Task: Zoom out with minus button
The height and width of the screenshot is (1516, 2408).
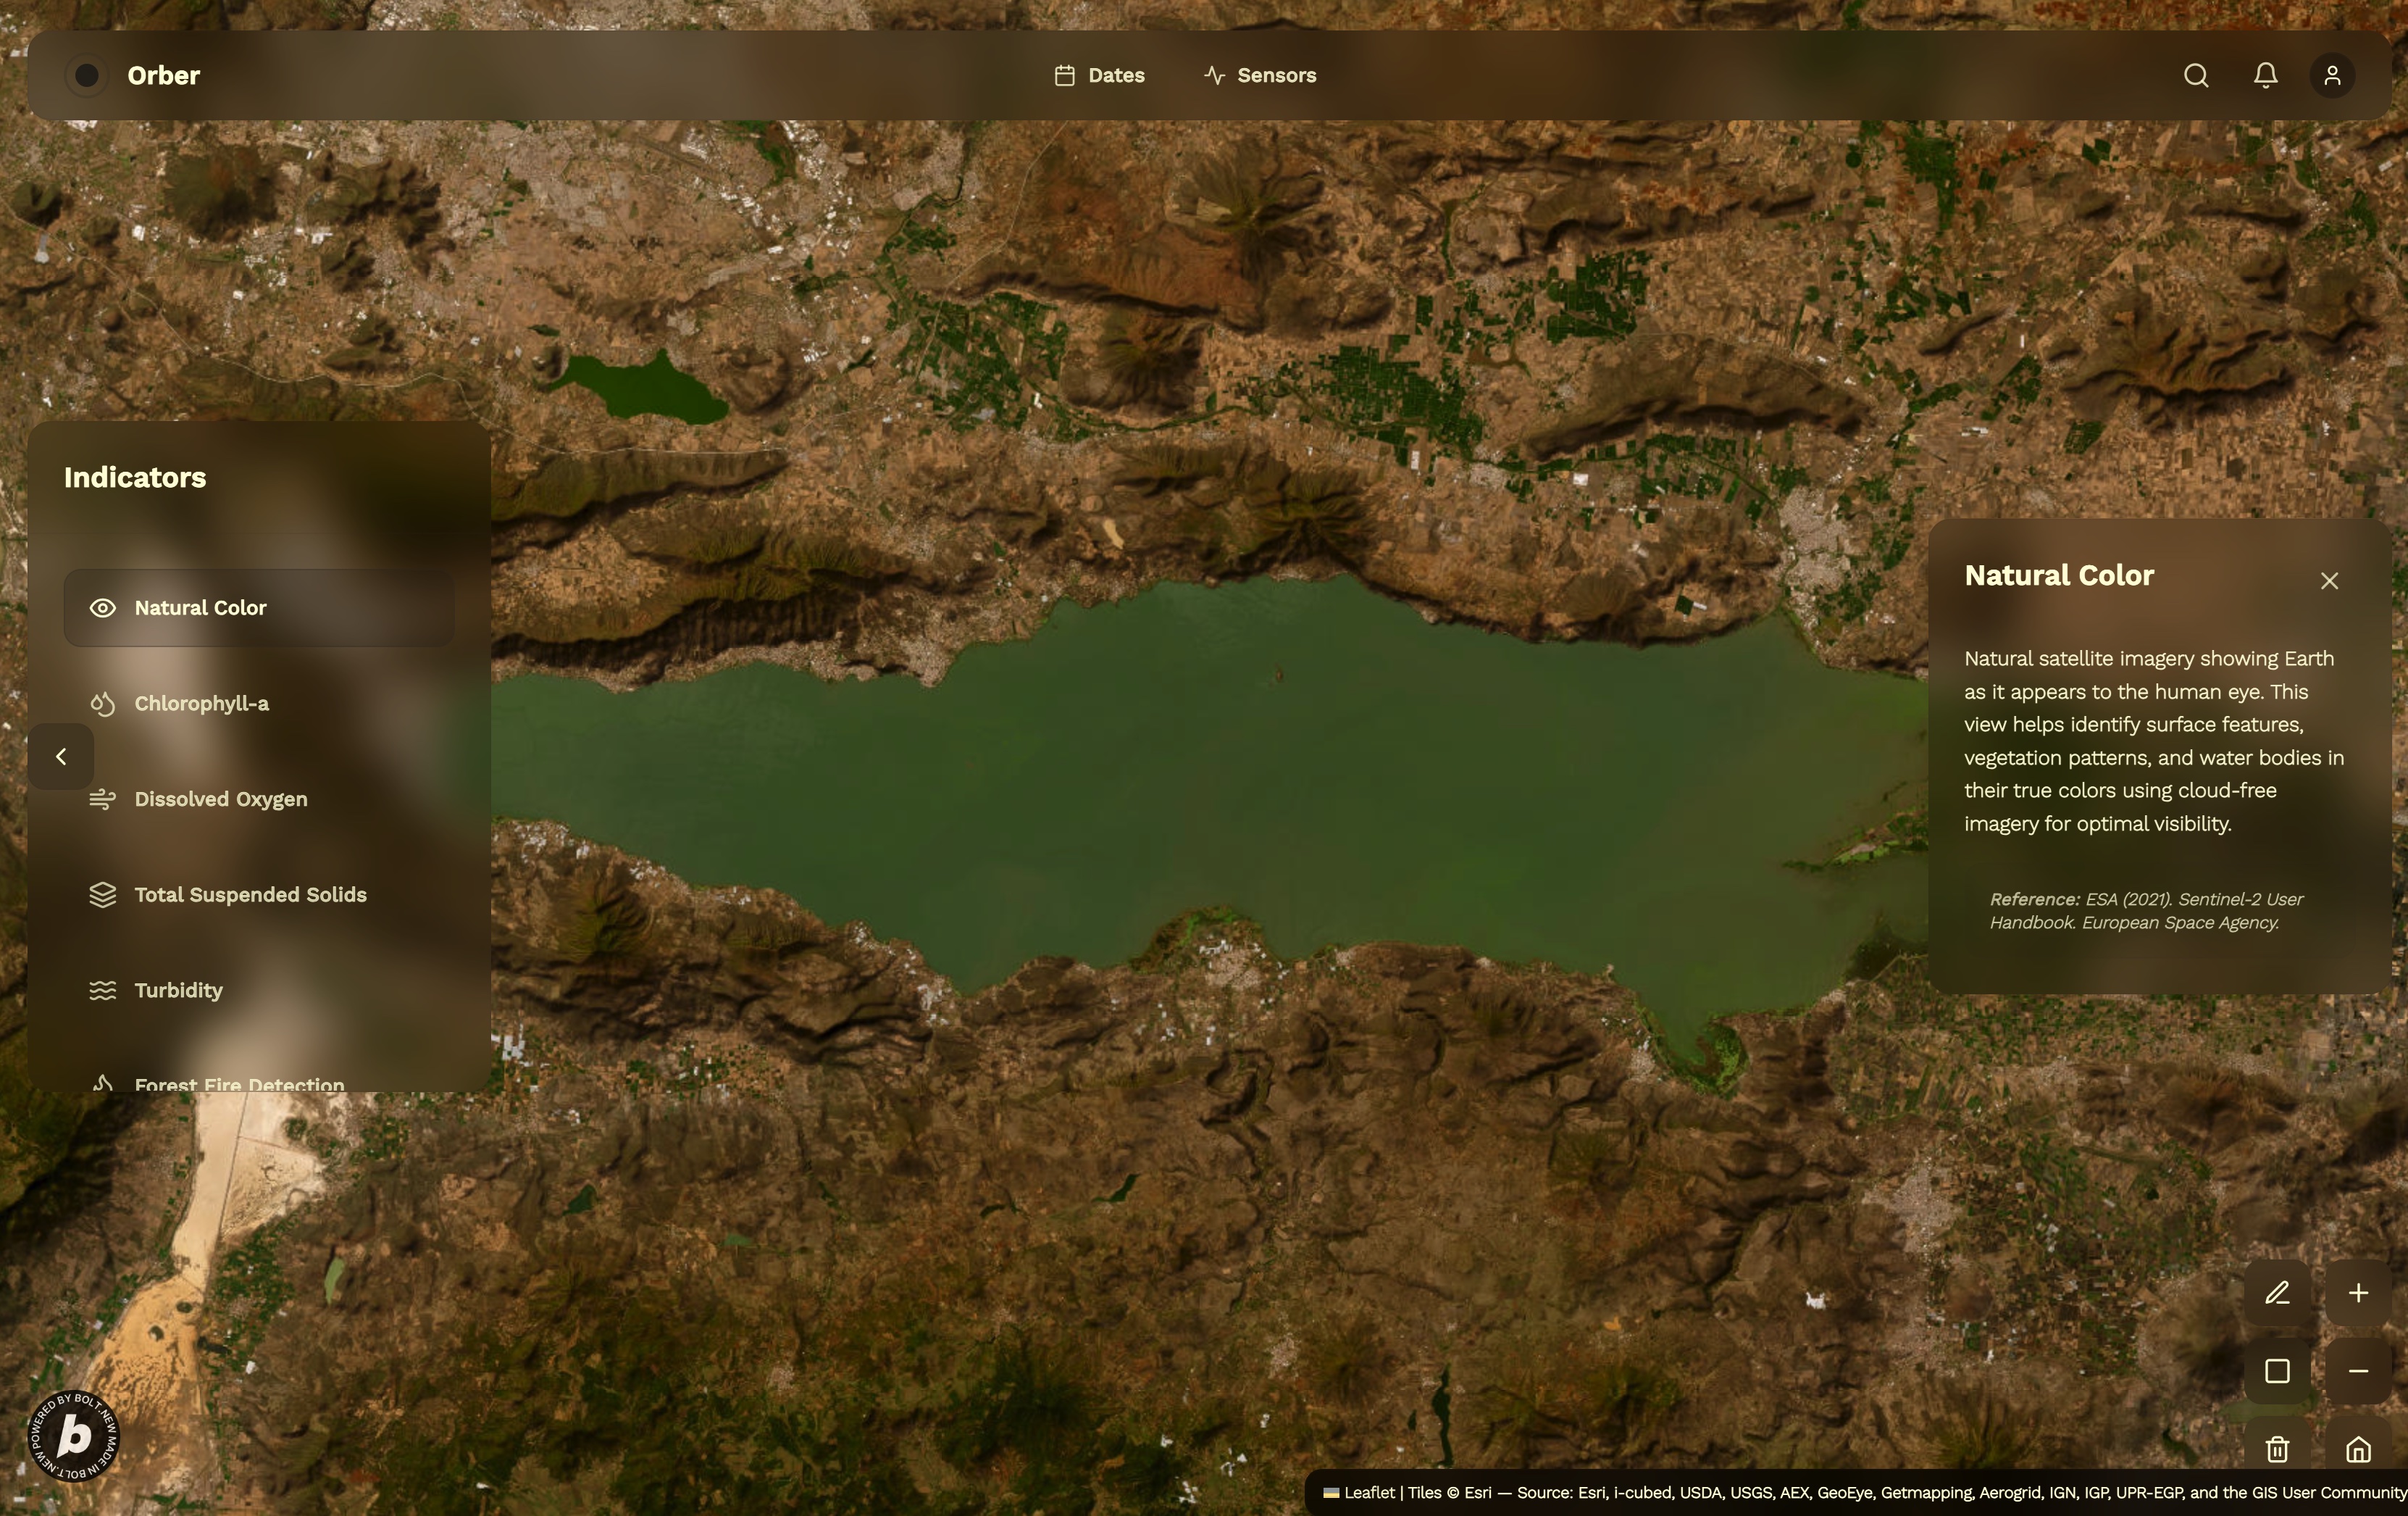Action: pyautogui.click(x=2358, y=1371)
